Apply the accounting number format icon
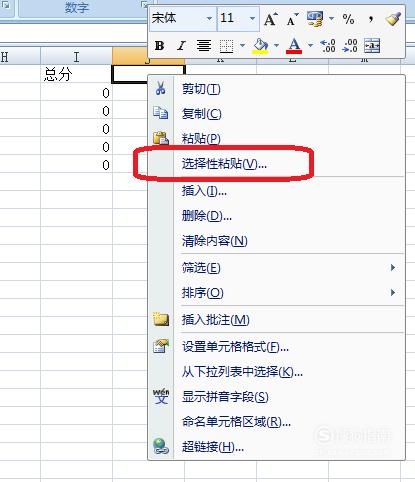Viewport: 415px width, 482px height. (315, 19)
